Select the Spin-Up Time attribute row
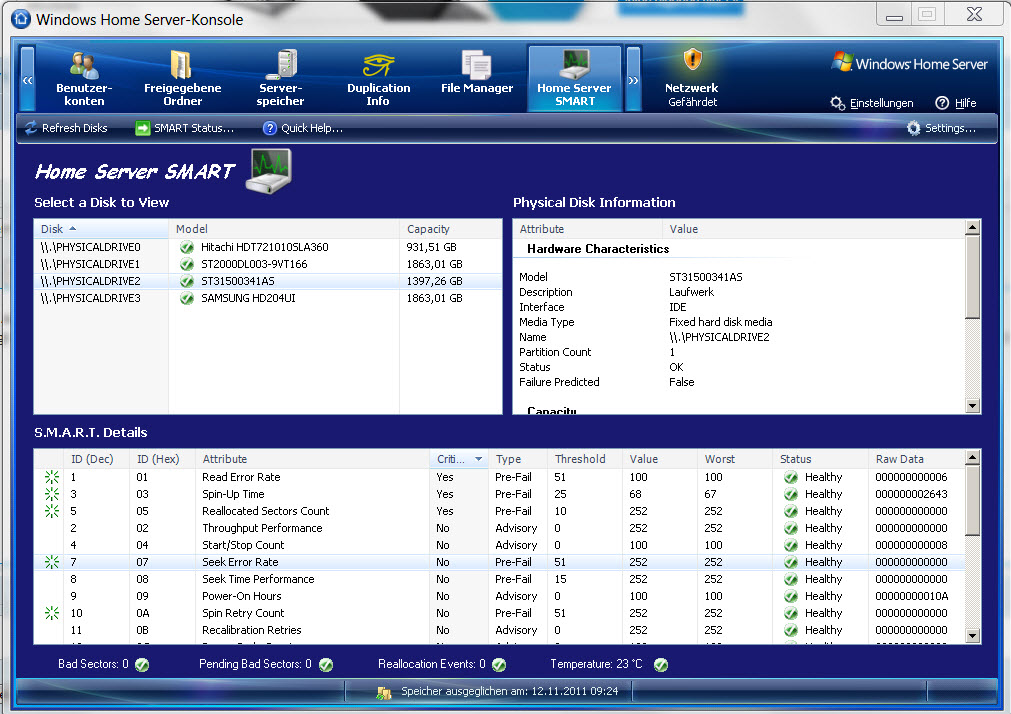Screen dimensions: 1011x714 [500, 494]
